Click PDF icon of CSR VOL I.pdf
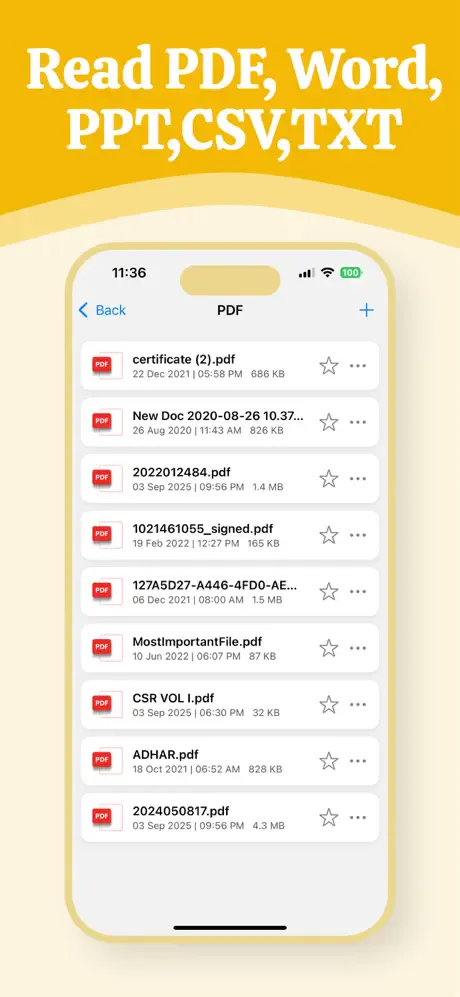Image resolution: width=460 pixels, height=997 pixels. (107, 705)
